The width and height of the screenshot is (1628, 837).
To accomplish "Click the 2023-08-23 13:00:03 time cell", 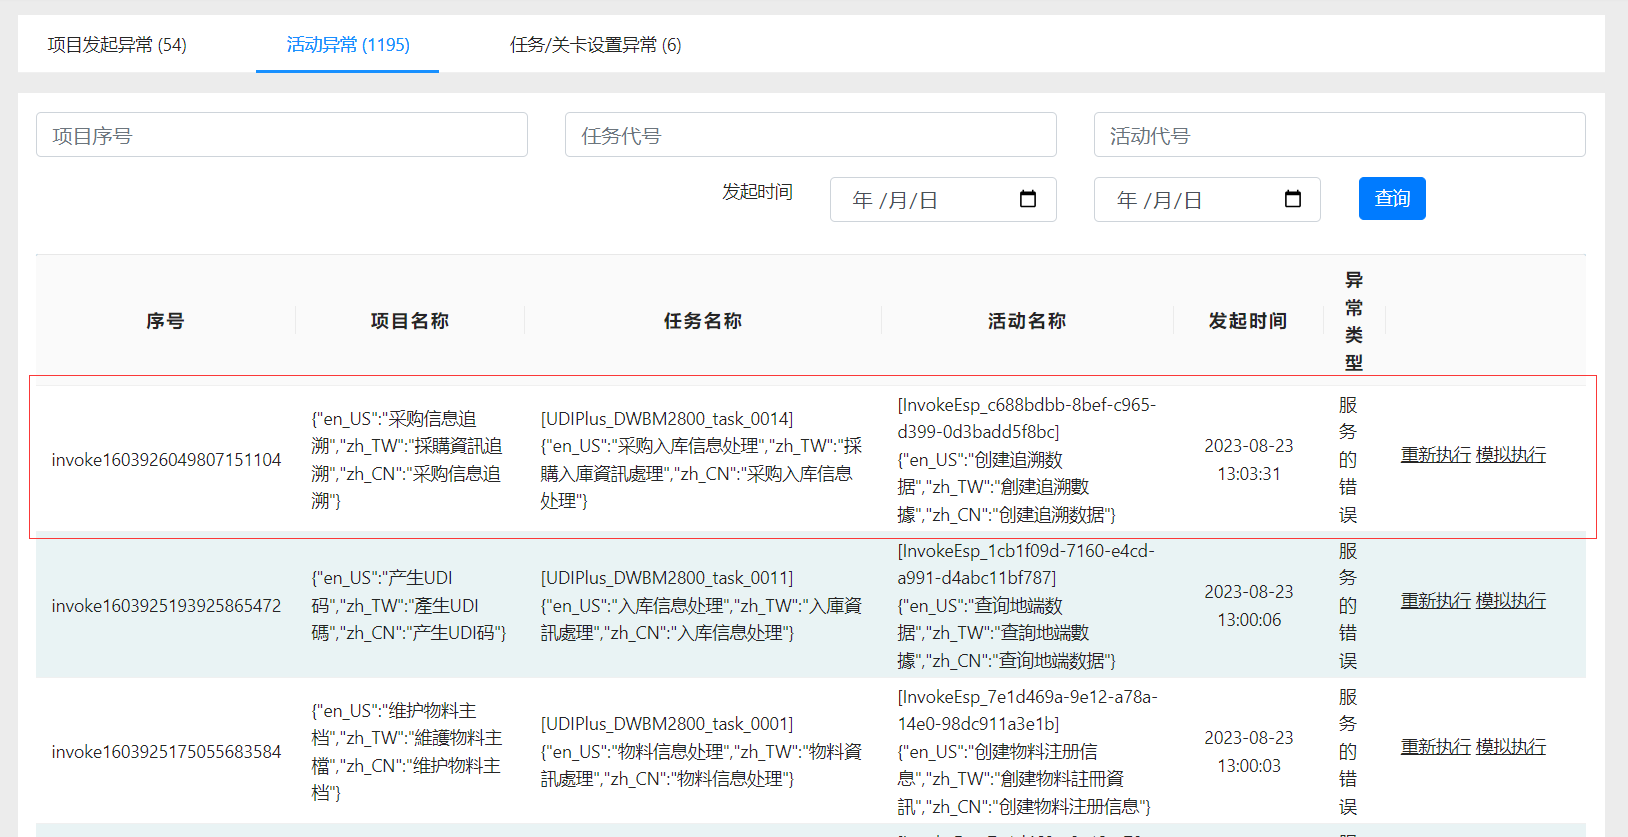I will coord(1249,752).
